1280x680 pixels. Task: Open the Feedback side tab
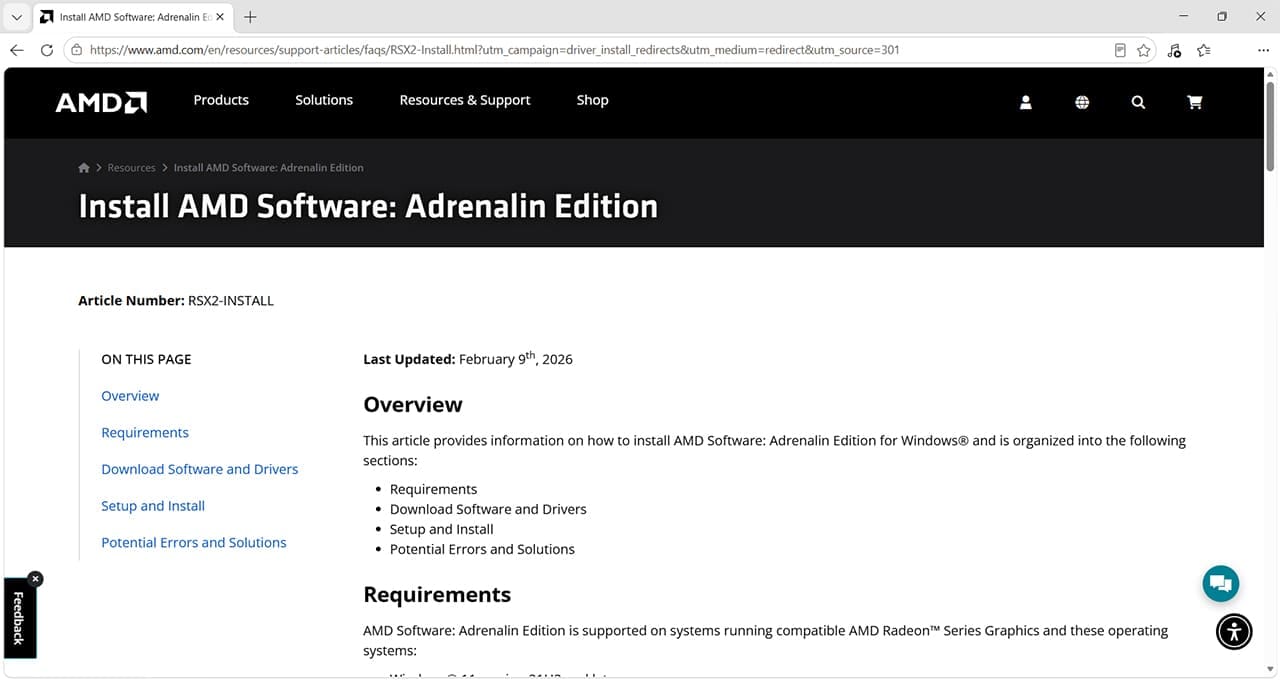[x=18, y=618]
